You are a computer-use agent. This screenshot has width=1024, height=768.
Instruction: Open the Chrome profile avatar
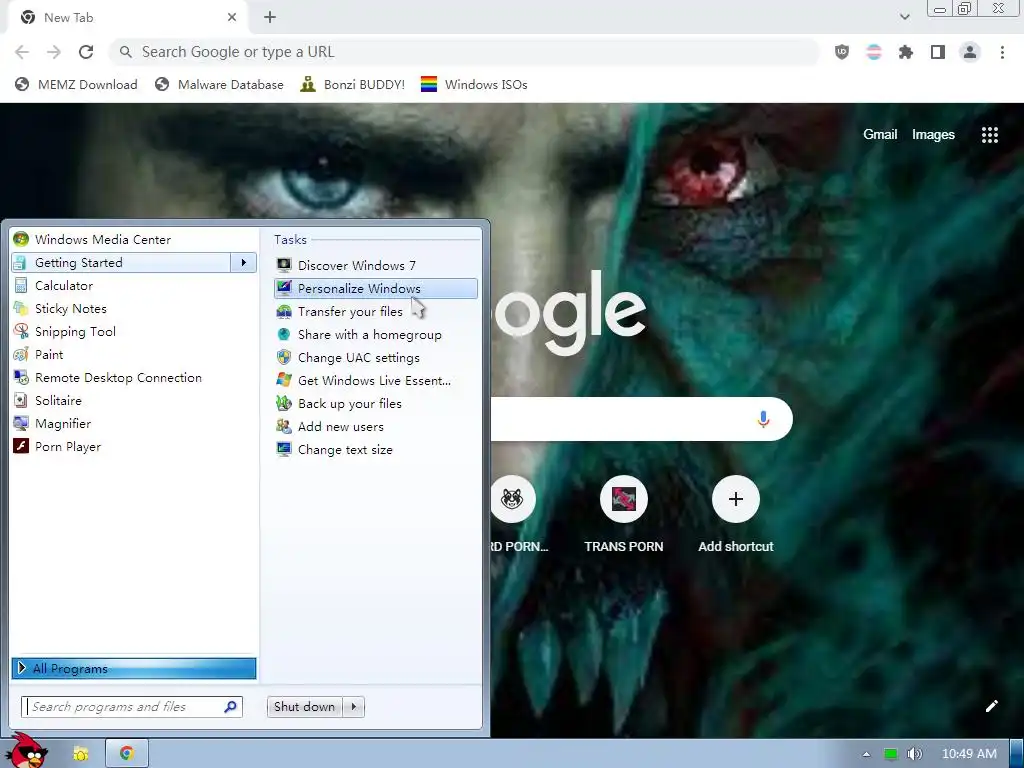point(970,52)
